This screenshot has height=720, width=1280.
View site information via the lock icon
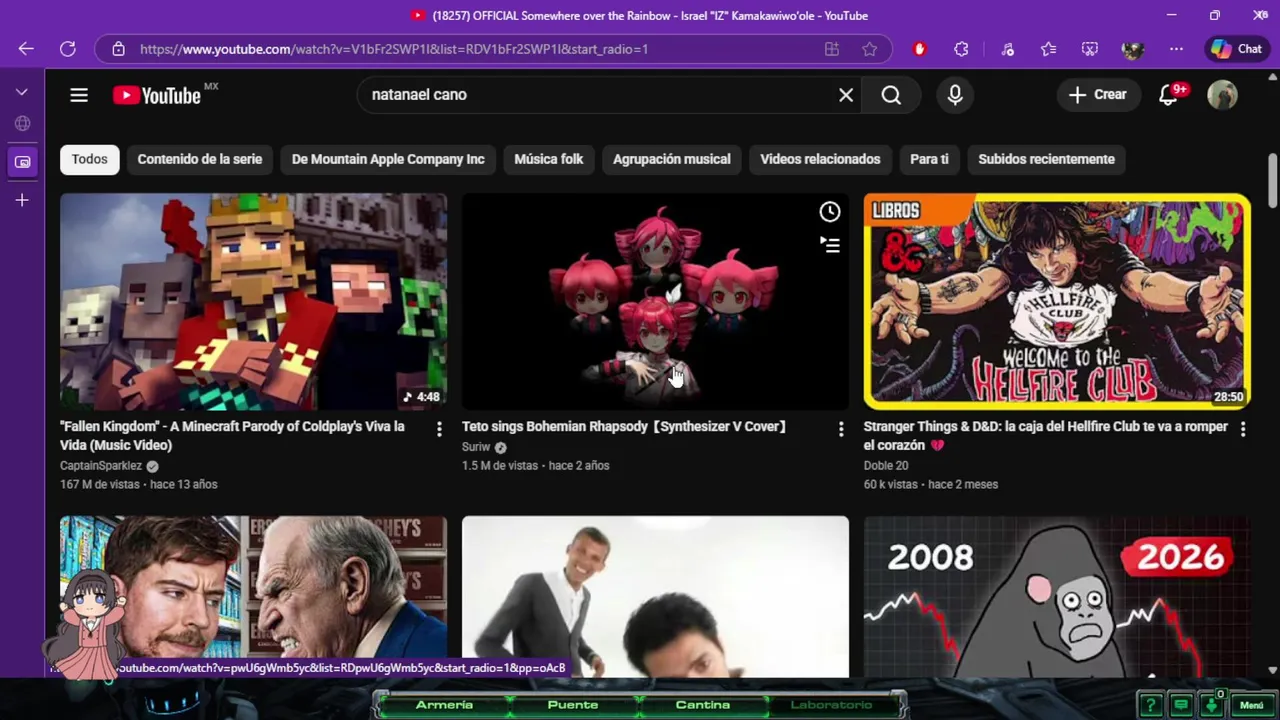(x=118, y=49)
